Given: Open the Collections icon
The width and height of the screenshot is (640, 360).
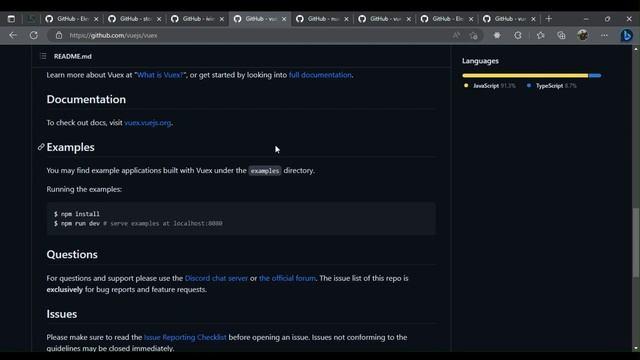Looking at the screenshot, I should (x=562, y=36).
